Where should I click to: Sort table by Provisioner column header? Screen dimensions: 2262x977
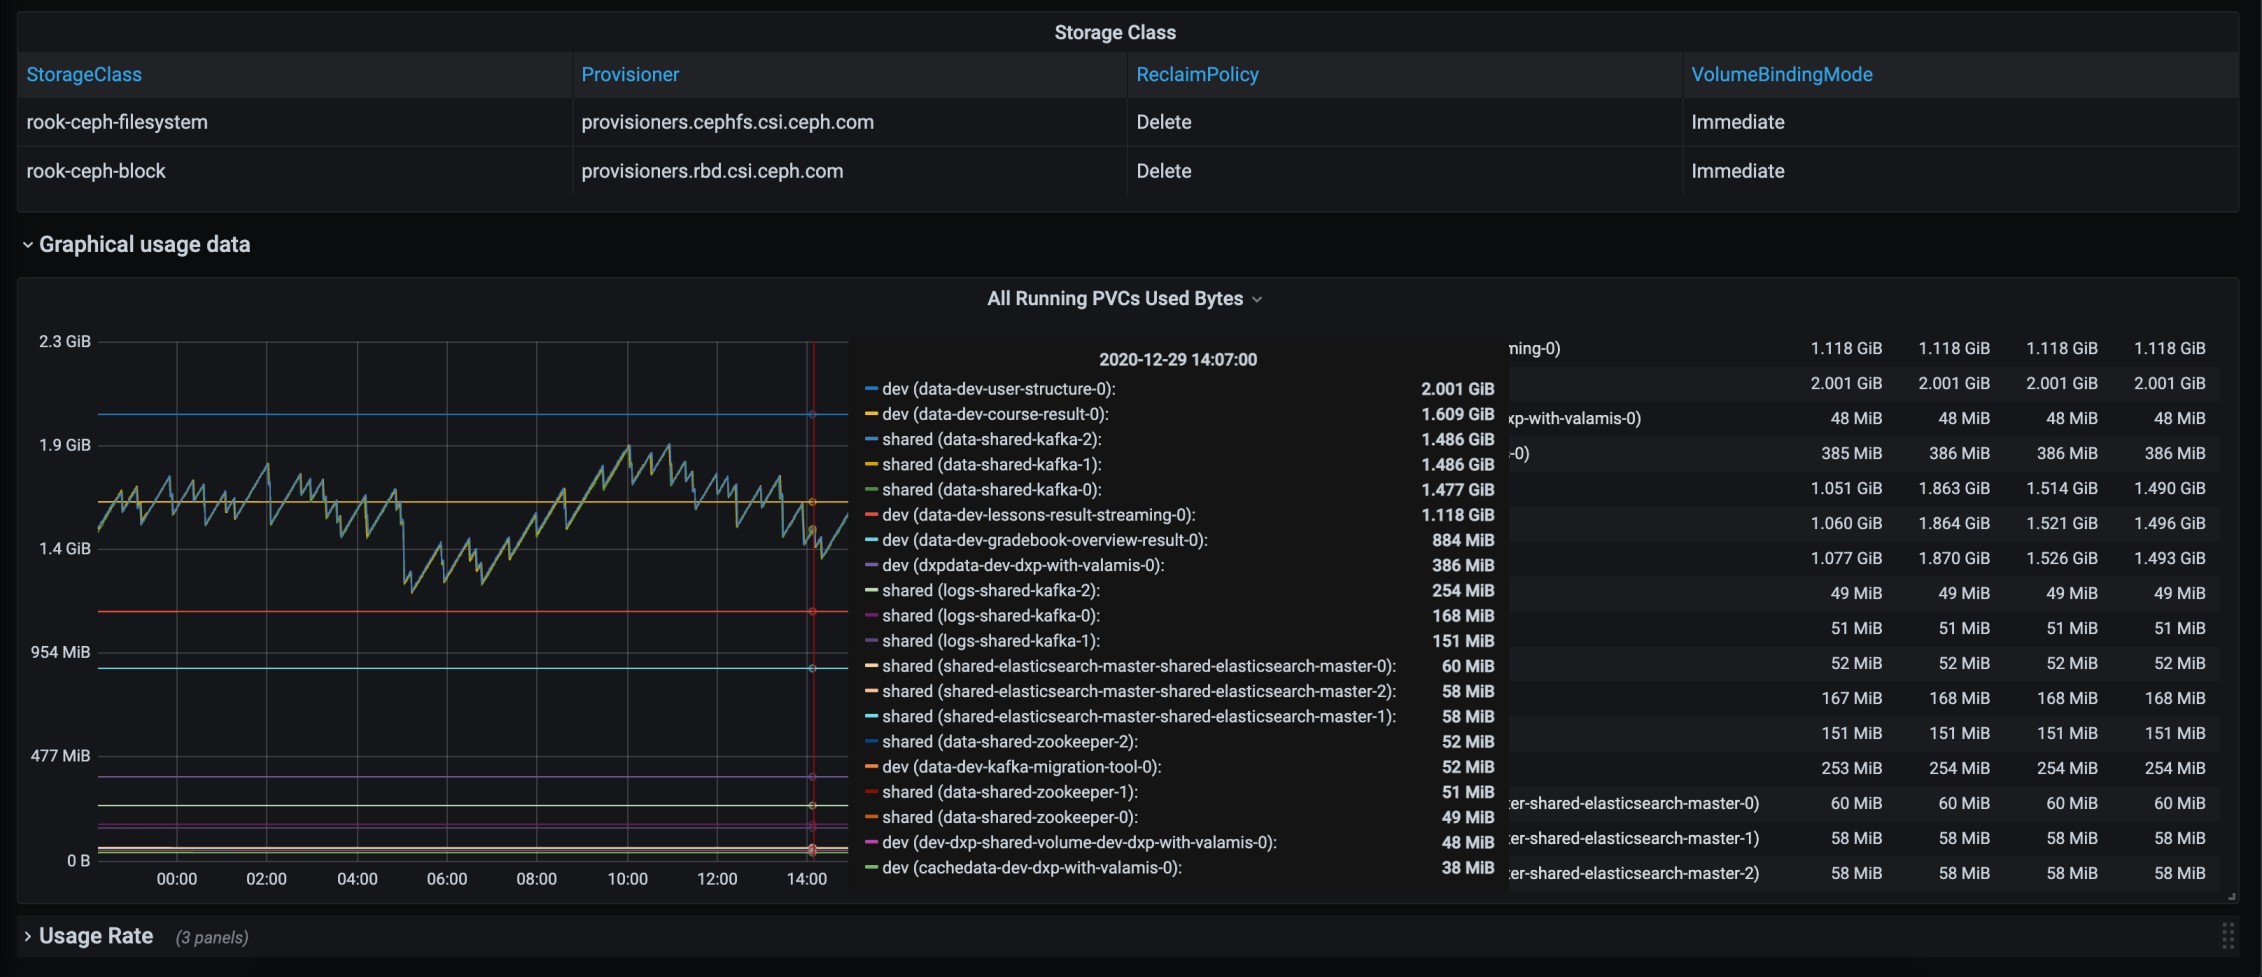click(630, 75)
